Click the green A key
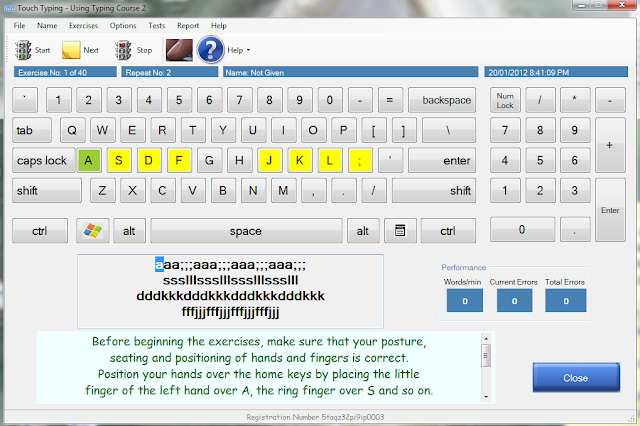The image size is (640, 426). click(89, 160)
